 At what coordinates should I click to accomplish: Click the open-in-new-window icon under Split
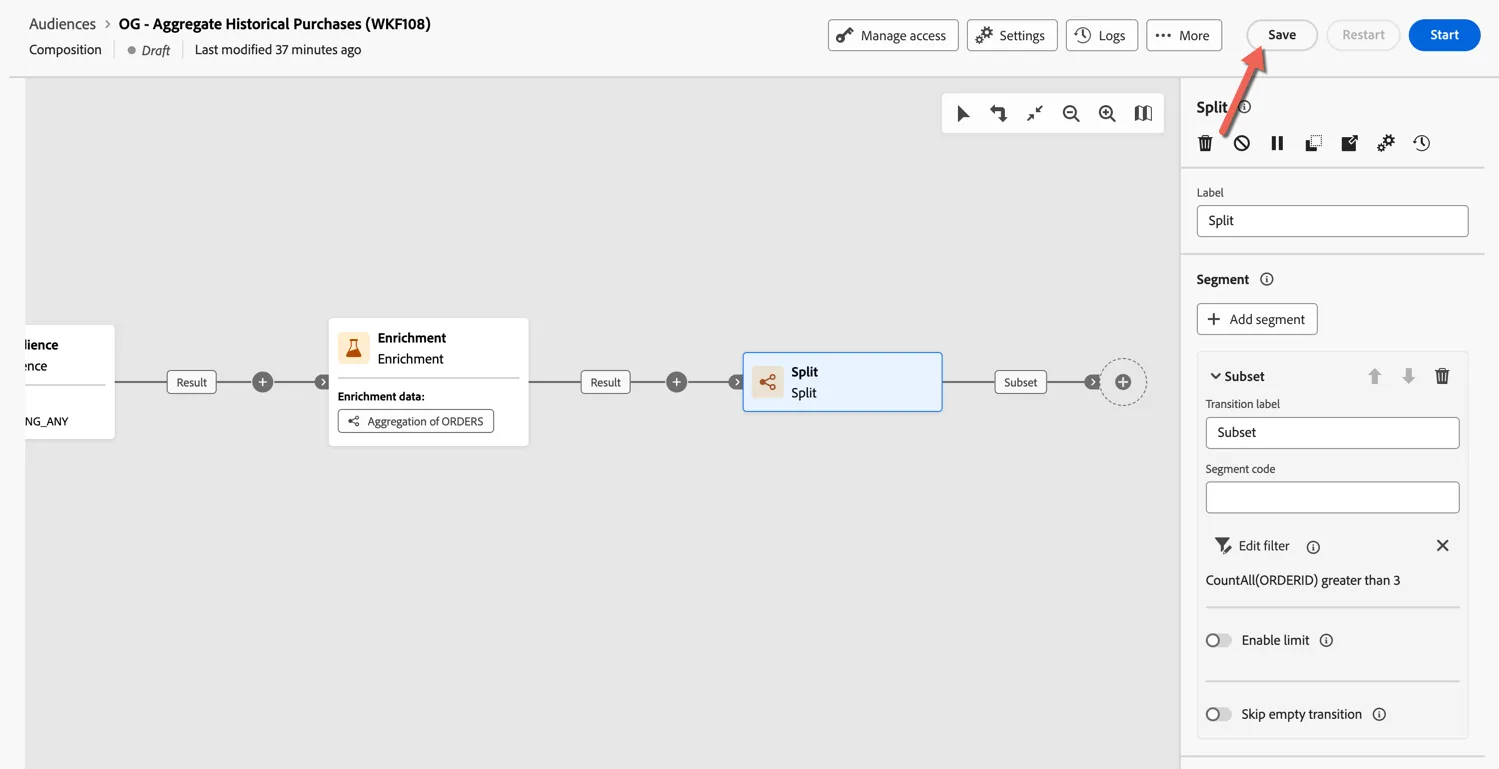1349,143
